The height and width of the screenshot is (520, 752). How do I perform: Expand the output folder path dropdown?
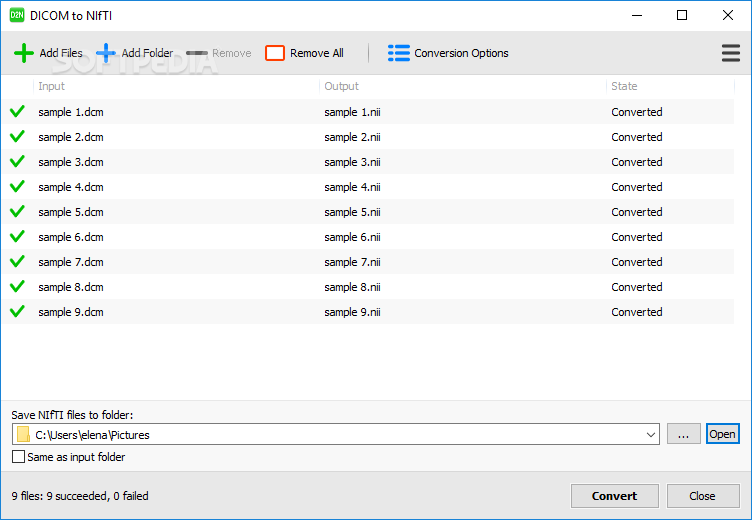coord(650,435)
